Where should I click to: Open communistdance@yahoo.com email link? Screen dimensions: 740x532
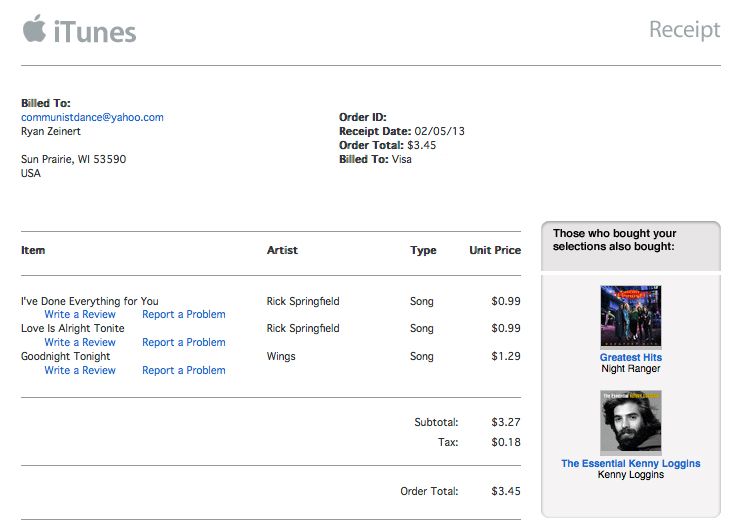click(92, 117)
